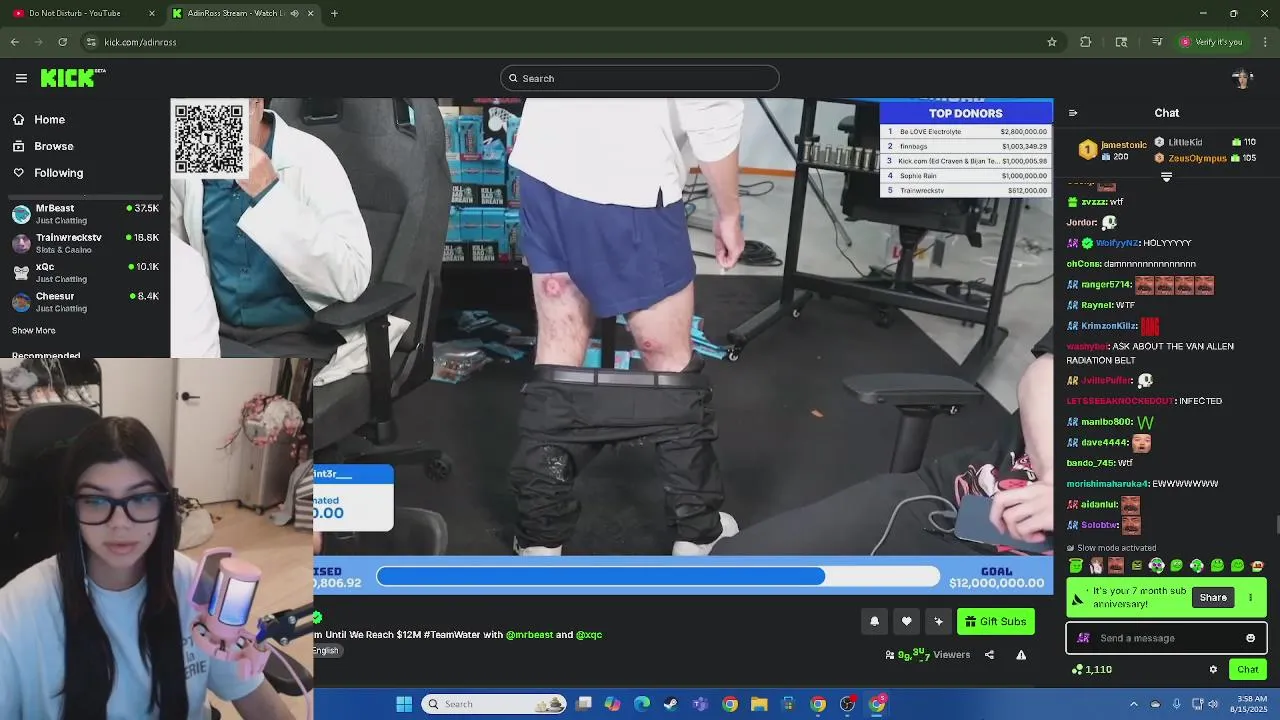
Task: Close the Do Not Disturb YouTube tab
Action: (x=152, y=13)
